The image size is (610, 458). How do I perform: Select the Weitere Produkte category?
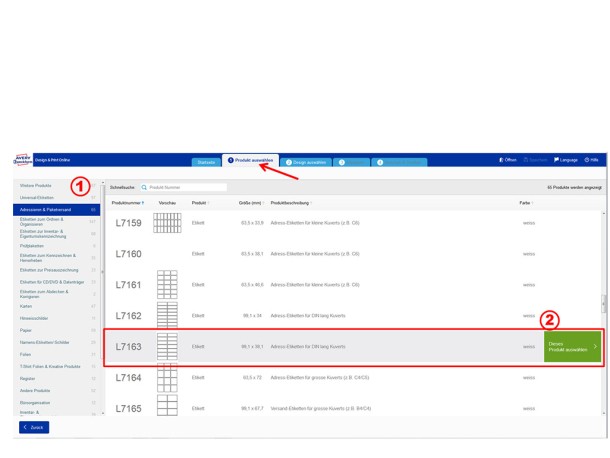click(x=56, y=186)
